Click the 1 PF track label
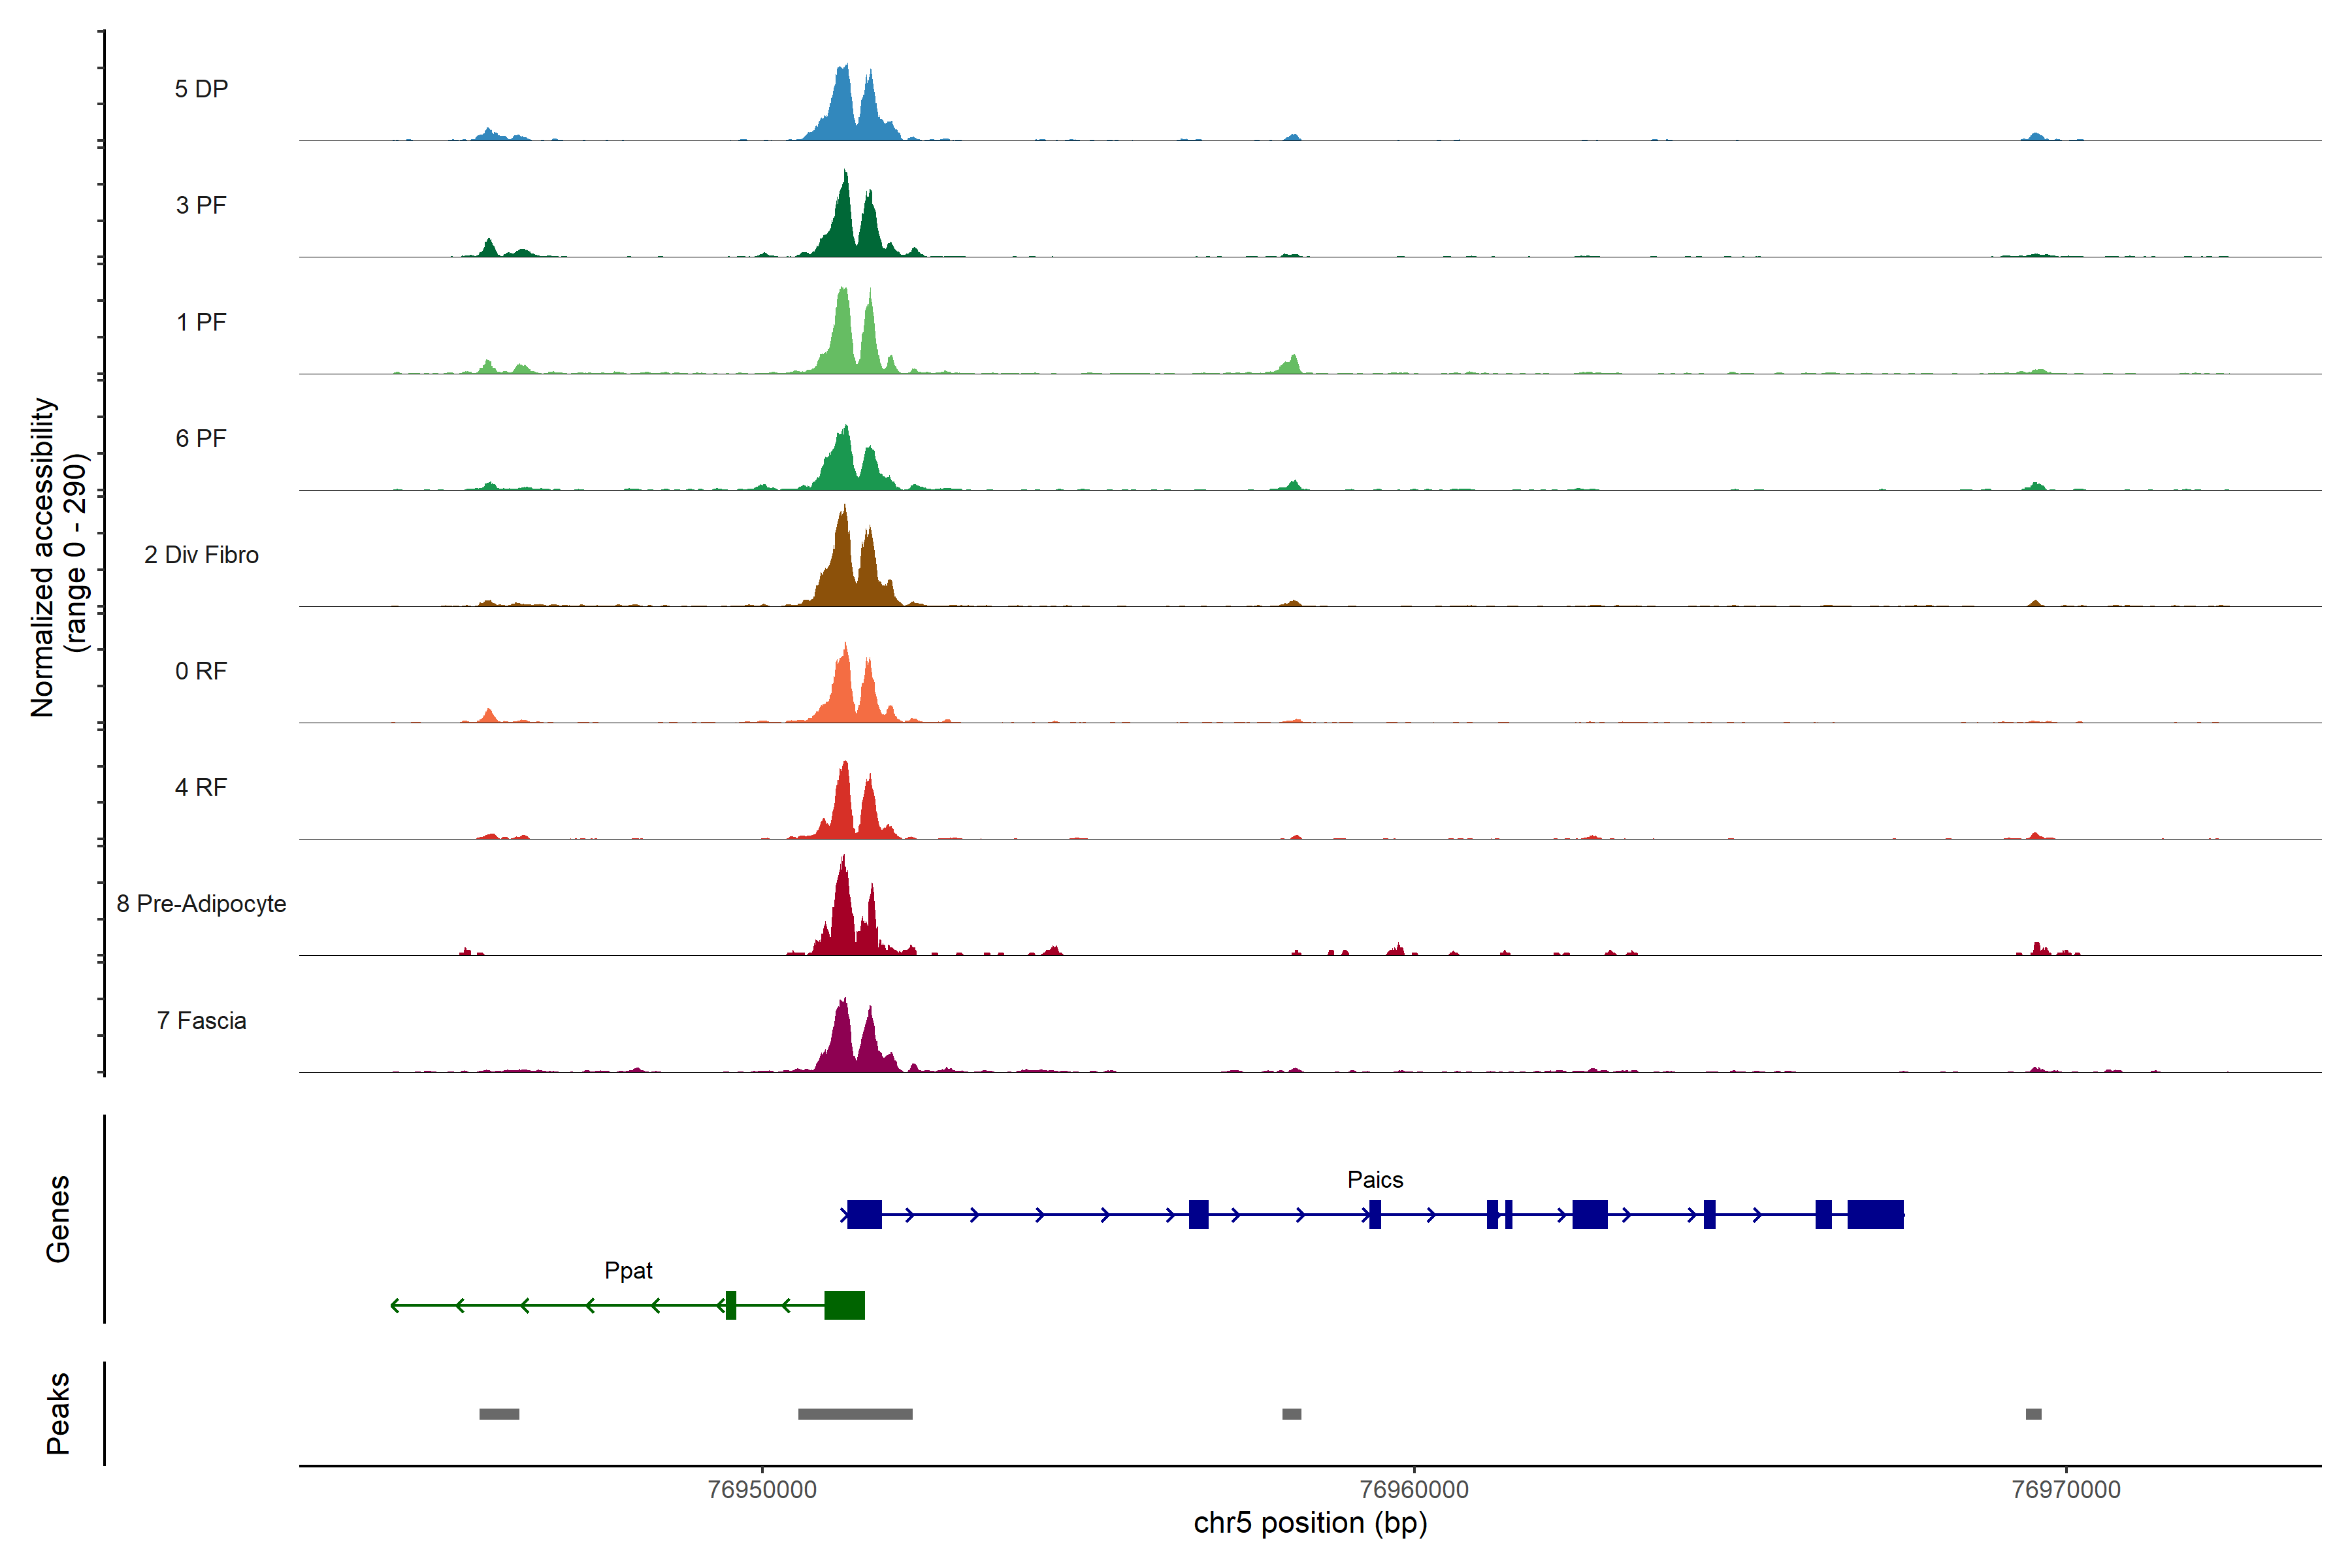This screenshot has height=1568, width=2352. click(201, 322)
